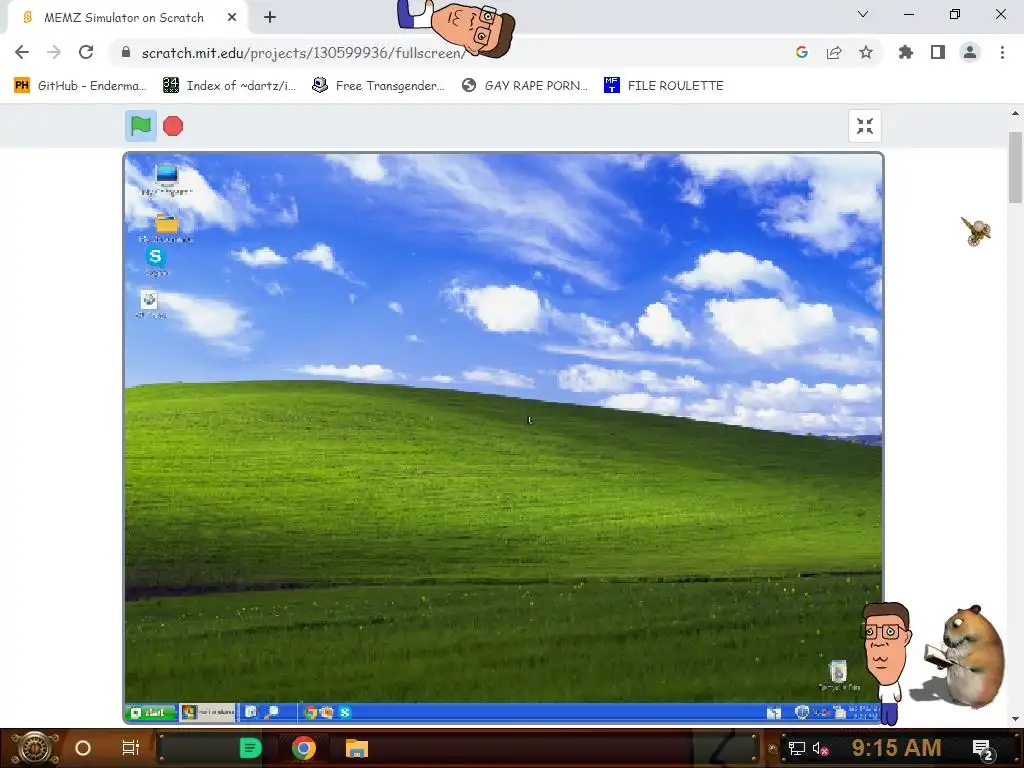Click the address bar URL field
This screenshot has width=1024, height=768.
tap(451, 52)
